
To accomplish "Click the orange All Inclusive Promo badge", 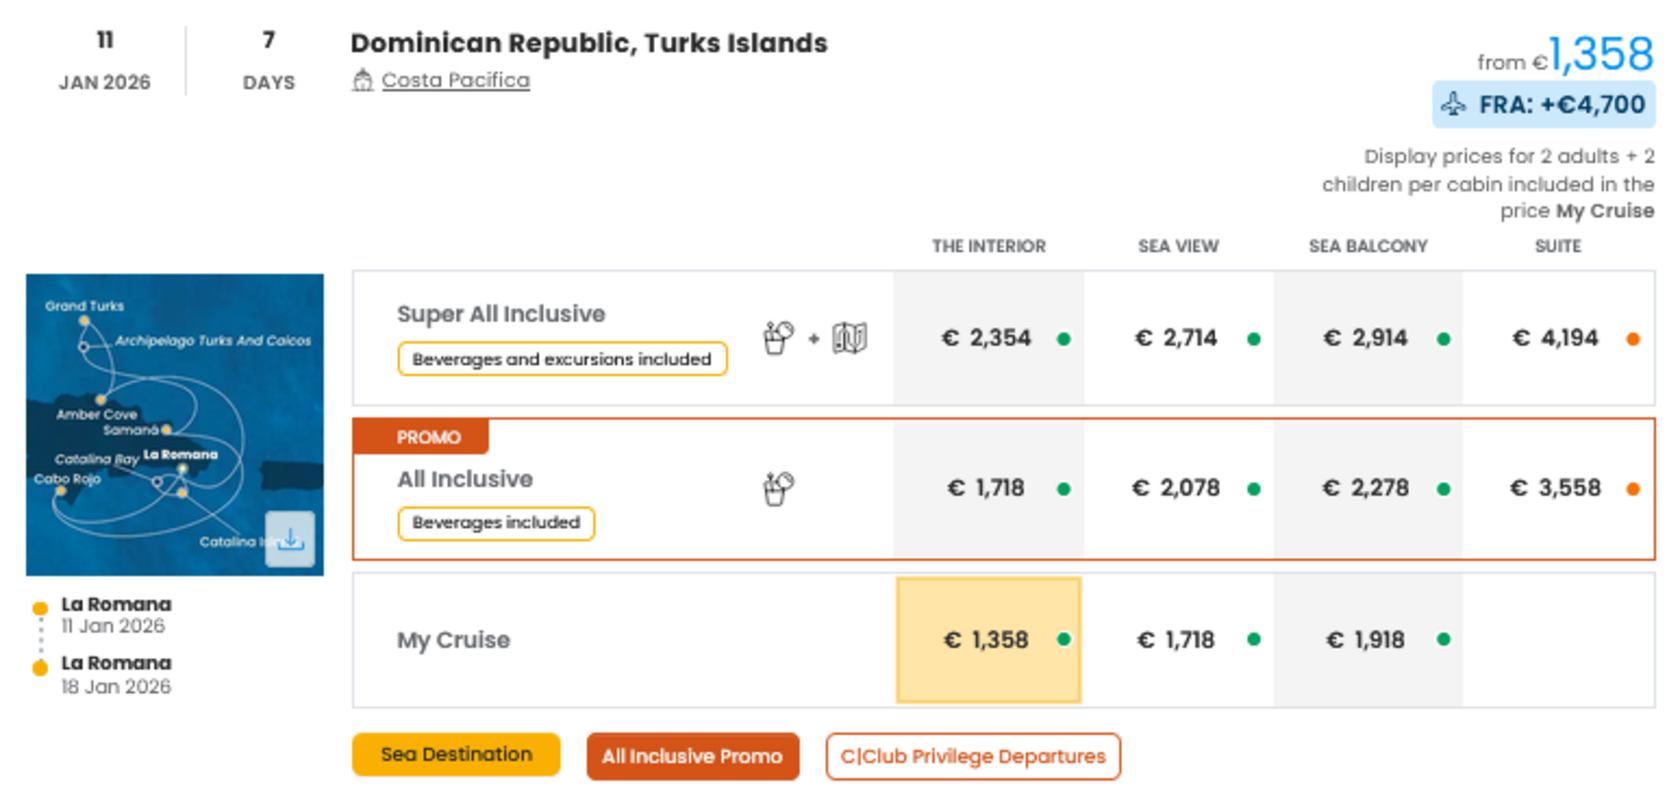I will [x=693, y=756].
